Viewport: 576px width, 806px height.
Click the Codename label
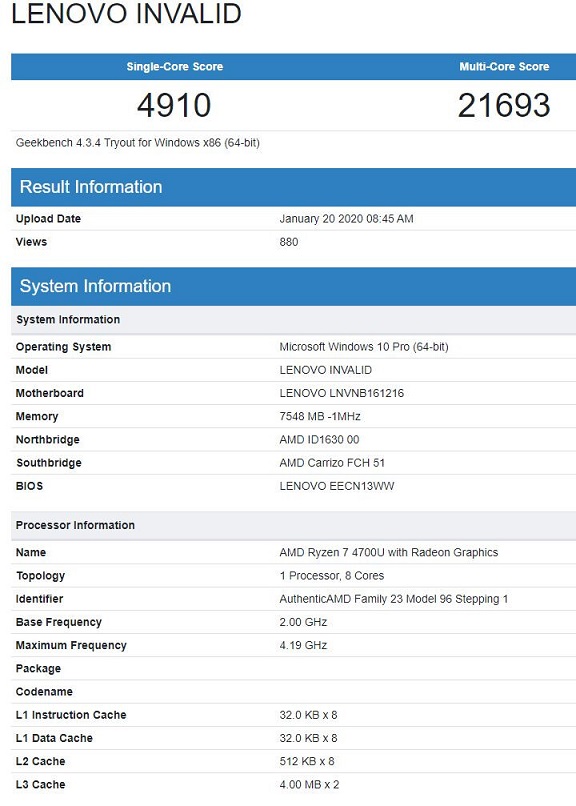[x=44, y=691]
